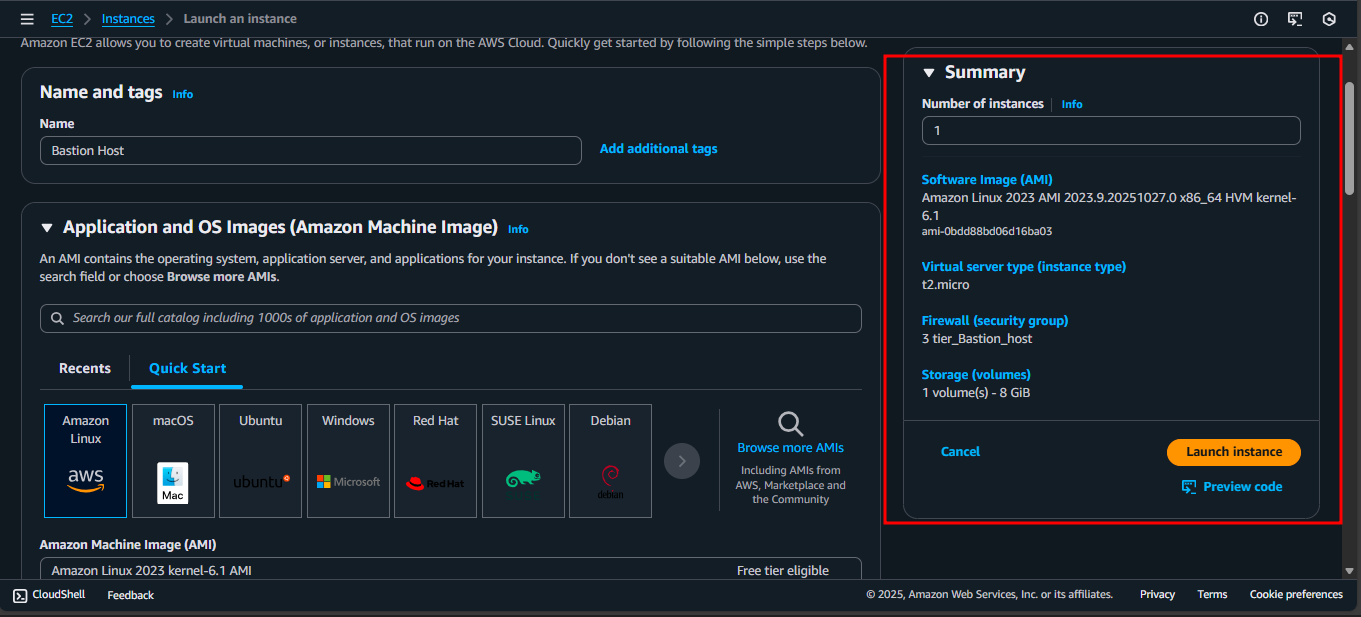The height and width of the screenshot is (617, 1361).
Task: Click Info link beside Number of instances
Action: pos(1072,104)
